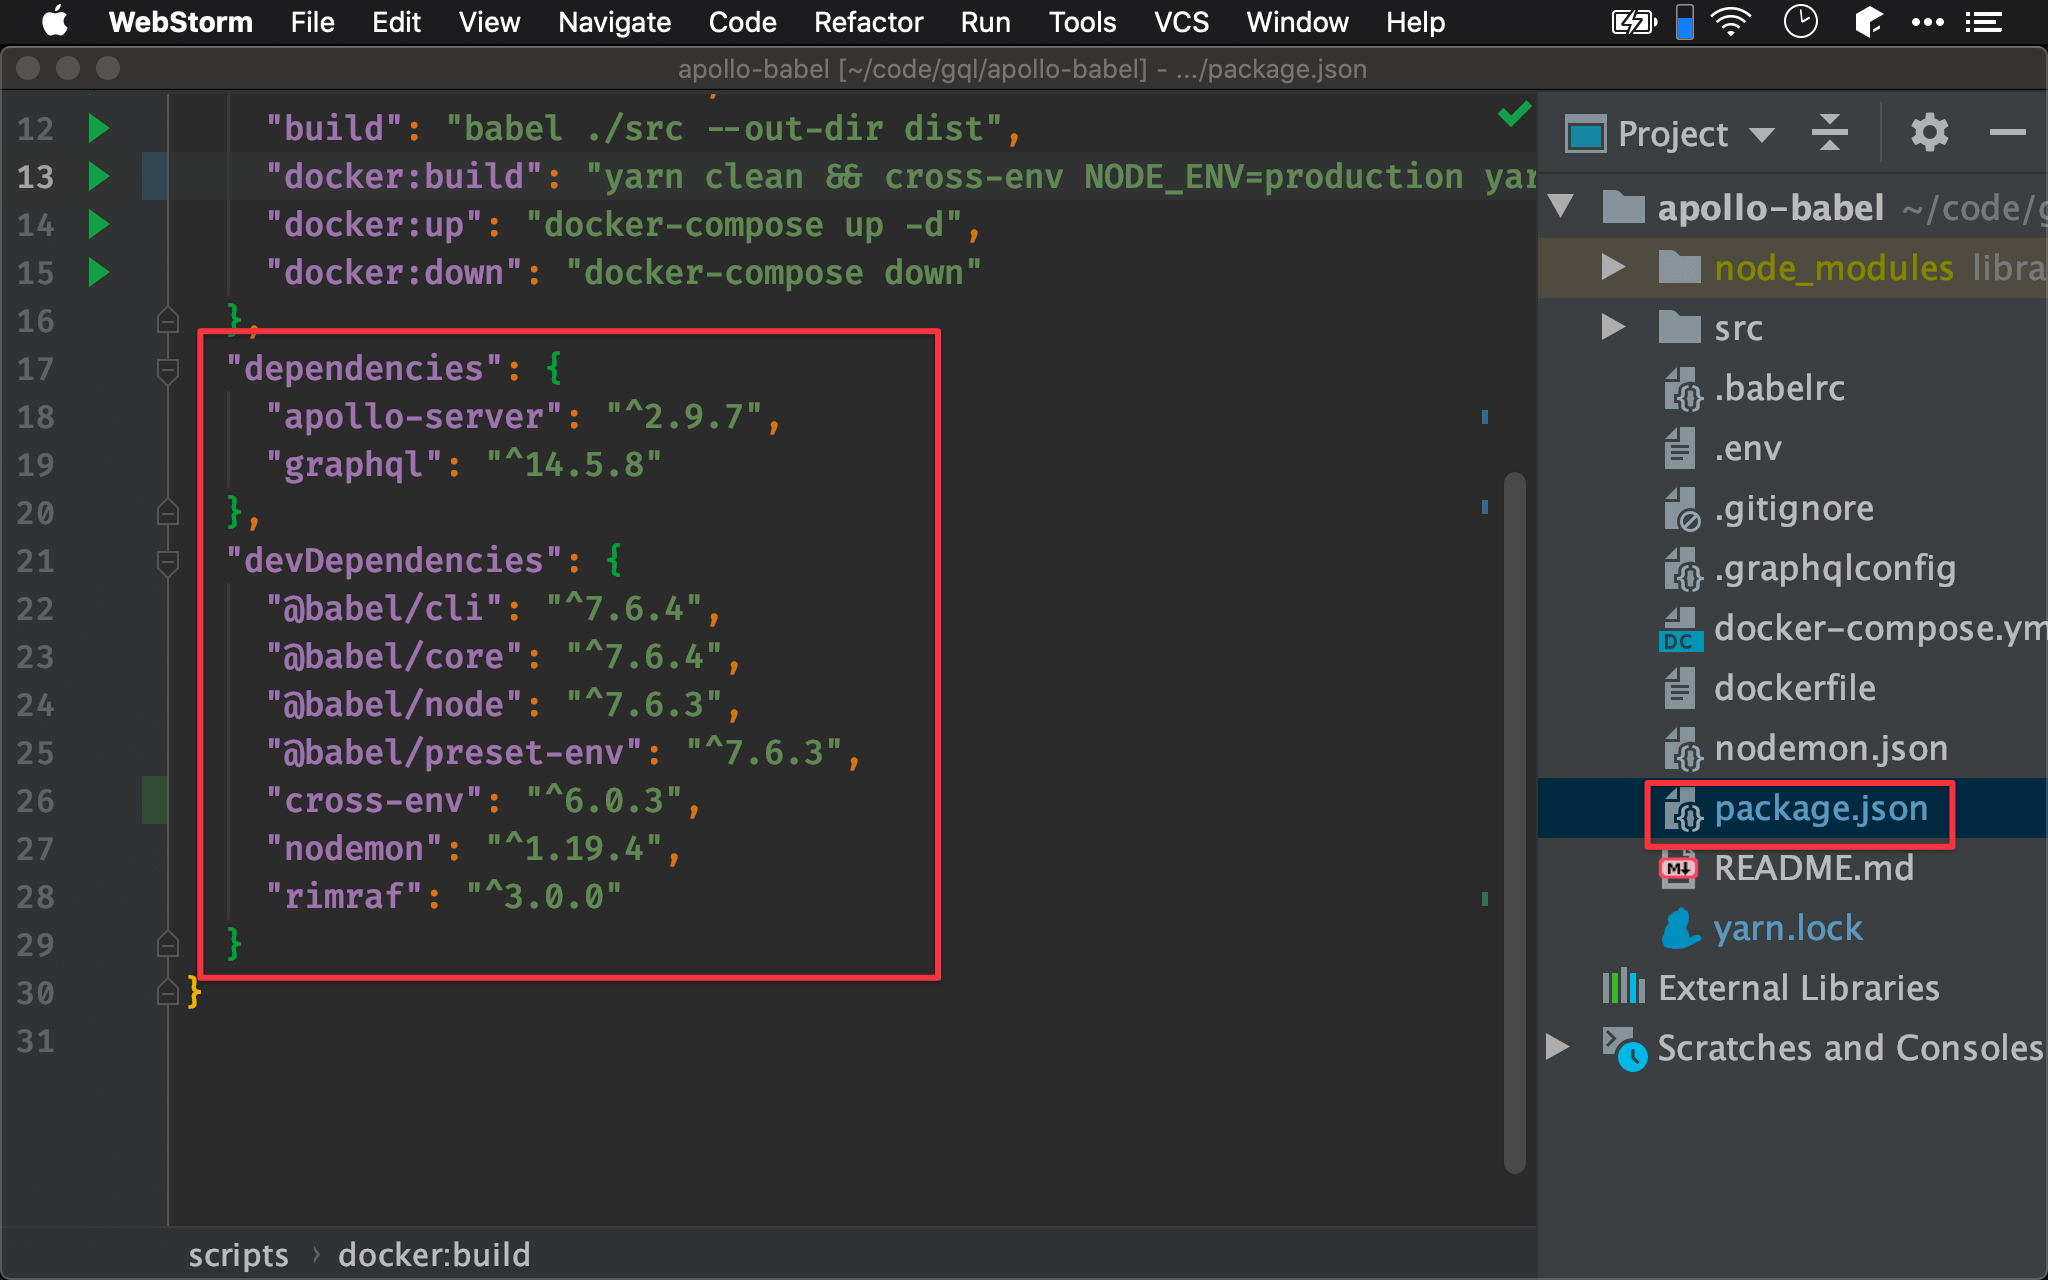Open the VCS menu
Viewport: 2048px width, 1280px height.
[1181, 22]
